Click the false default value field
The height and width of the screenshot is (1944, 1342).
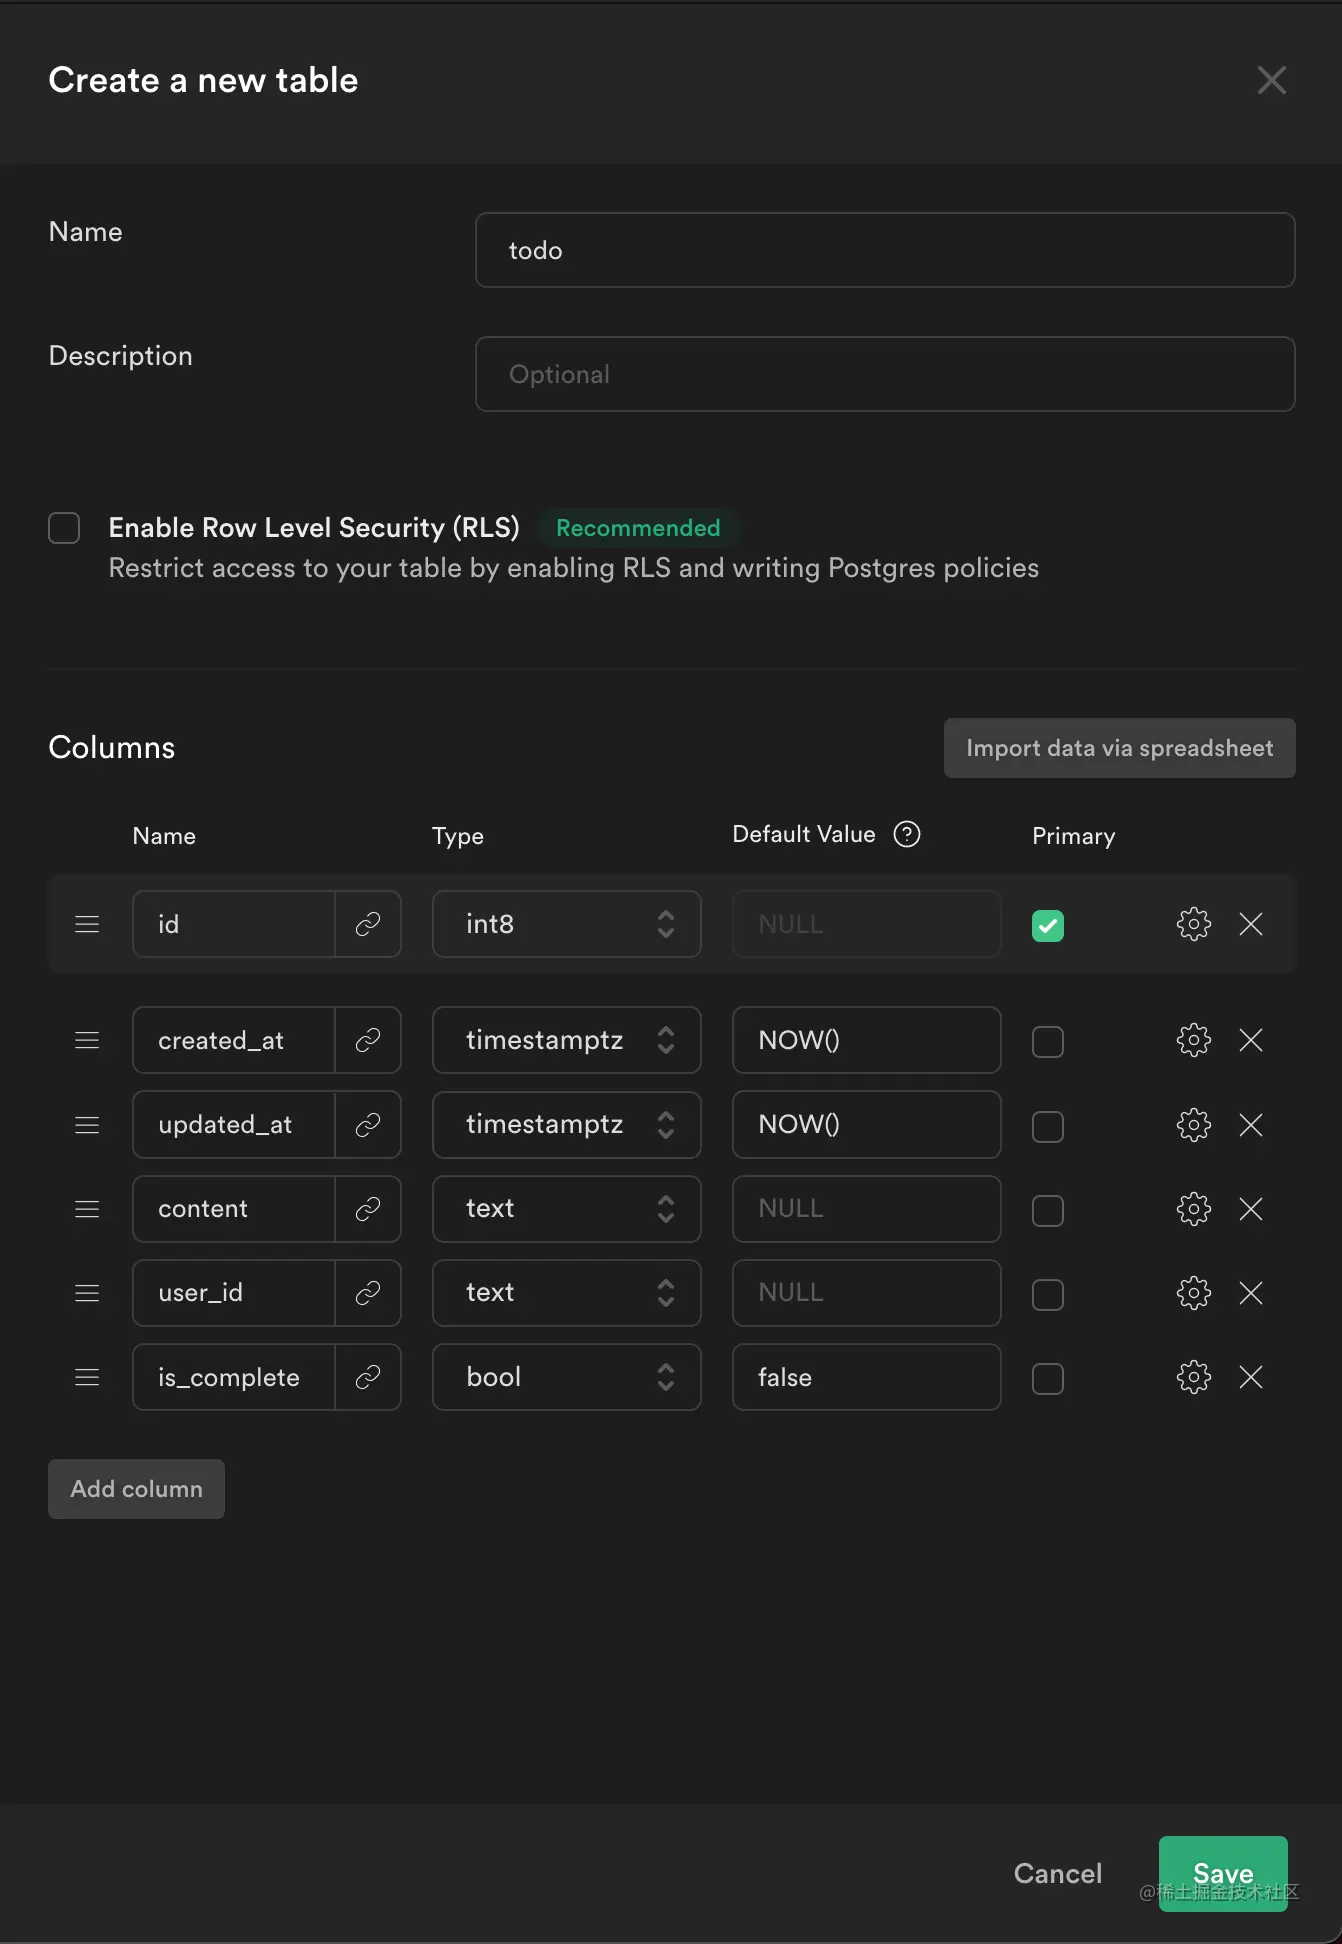click(867, 1377)
